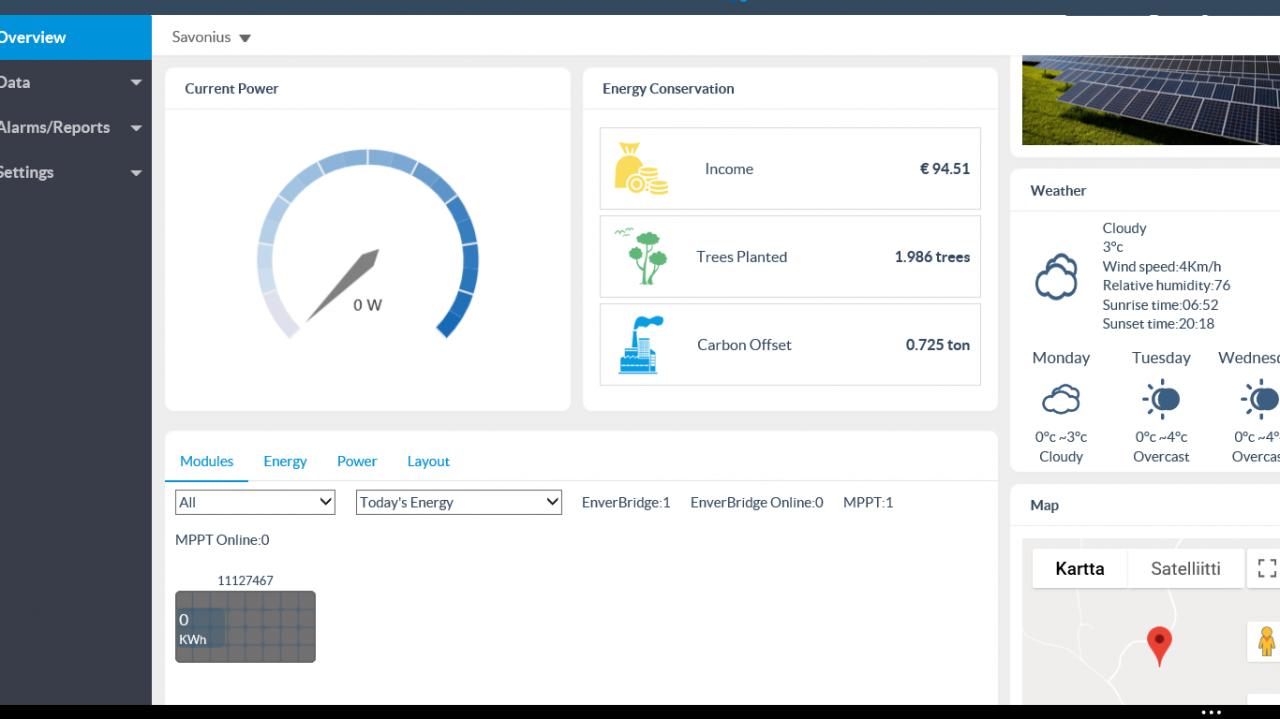This screenshot has width=1280, height=719.
Task: Click the Sunset time:20:18 text
Action: [x=1159, y=324]
